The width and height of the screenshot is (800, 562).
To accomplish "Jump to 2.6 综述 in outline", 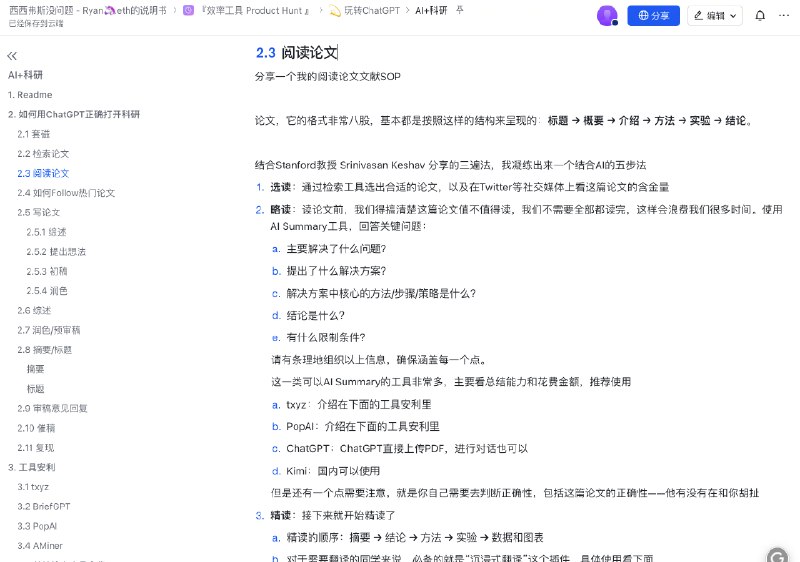I will coord(34,310).
